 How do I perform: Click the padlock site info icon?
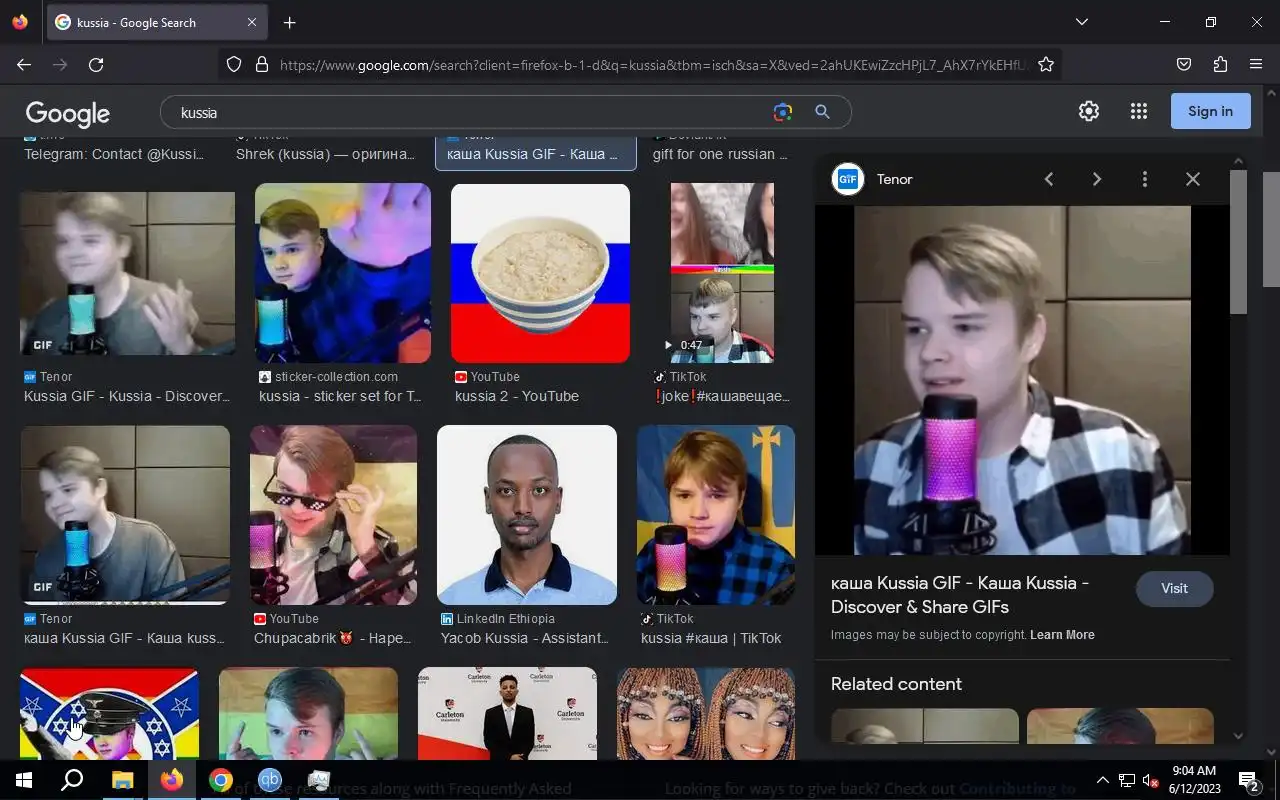[262, 64]
